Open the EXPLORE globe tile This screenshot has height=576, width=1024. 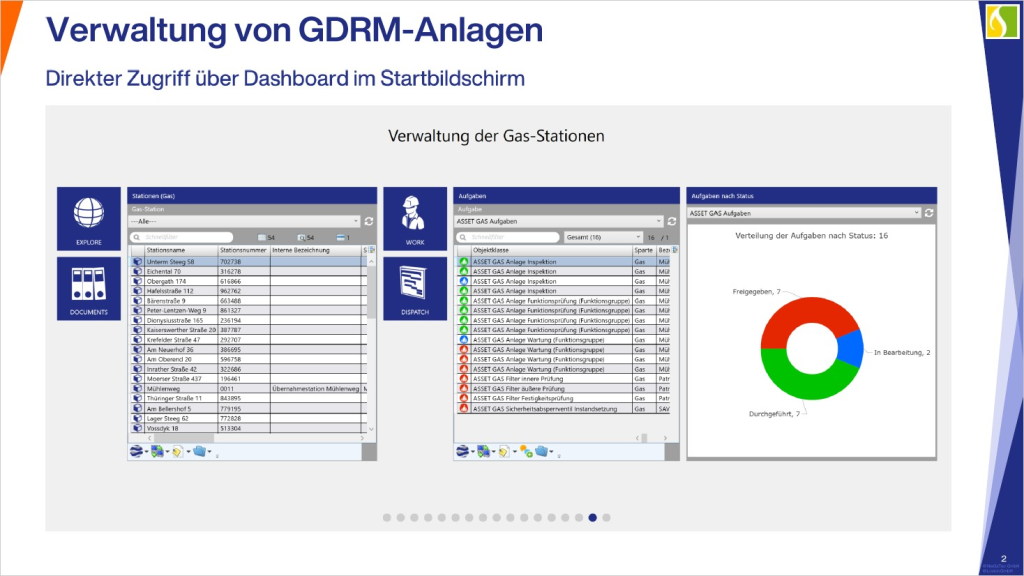click(x=88, y=218)
